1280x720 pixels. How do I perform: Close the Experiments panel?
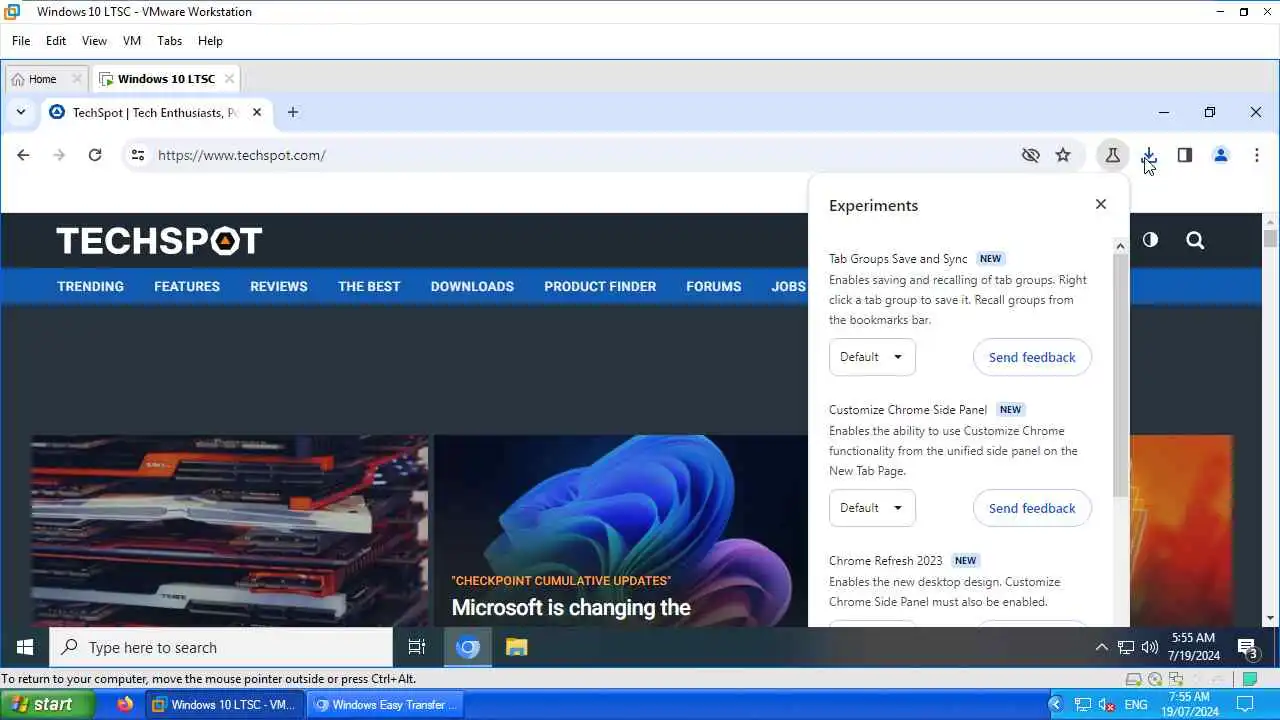1101,204
